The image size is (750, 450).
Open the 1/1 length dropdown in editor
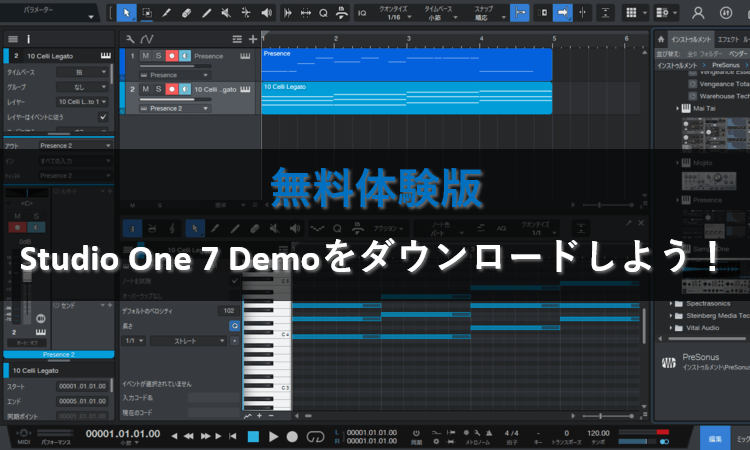pos(134,341)
